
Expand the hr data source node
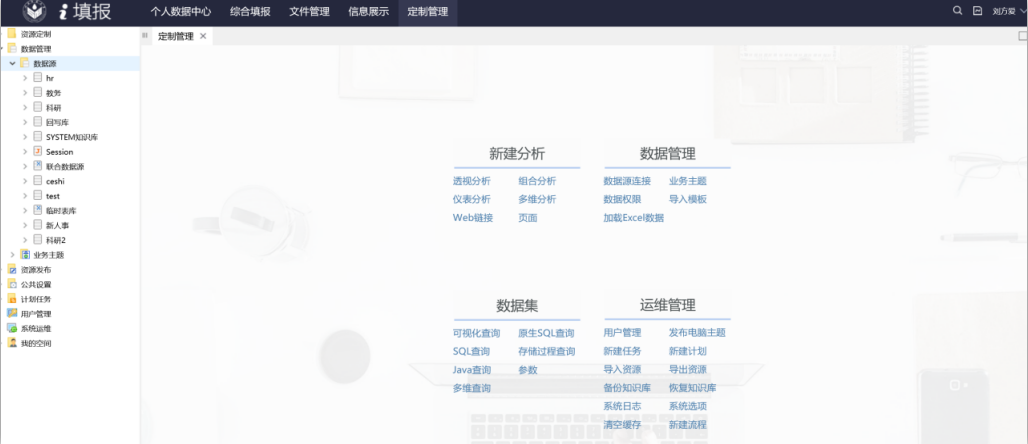(25, 78)
